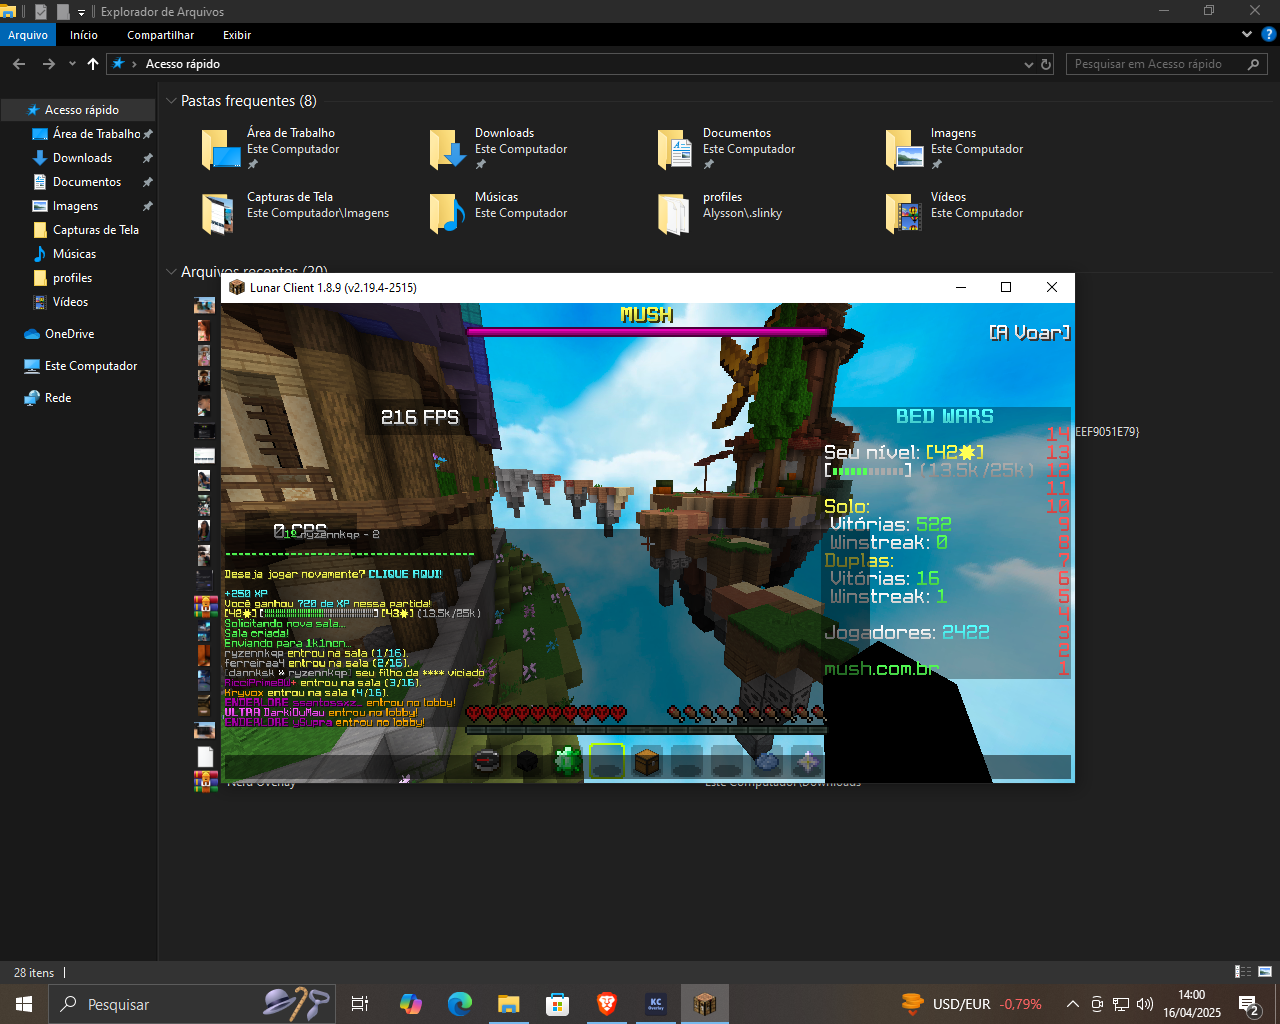The width and height of the screenshot is (1280, 1024).
Task: Select the compass in the Minecraft hotbar
Action: pyautogui.click(x=487, y=762)
